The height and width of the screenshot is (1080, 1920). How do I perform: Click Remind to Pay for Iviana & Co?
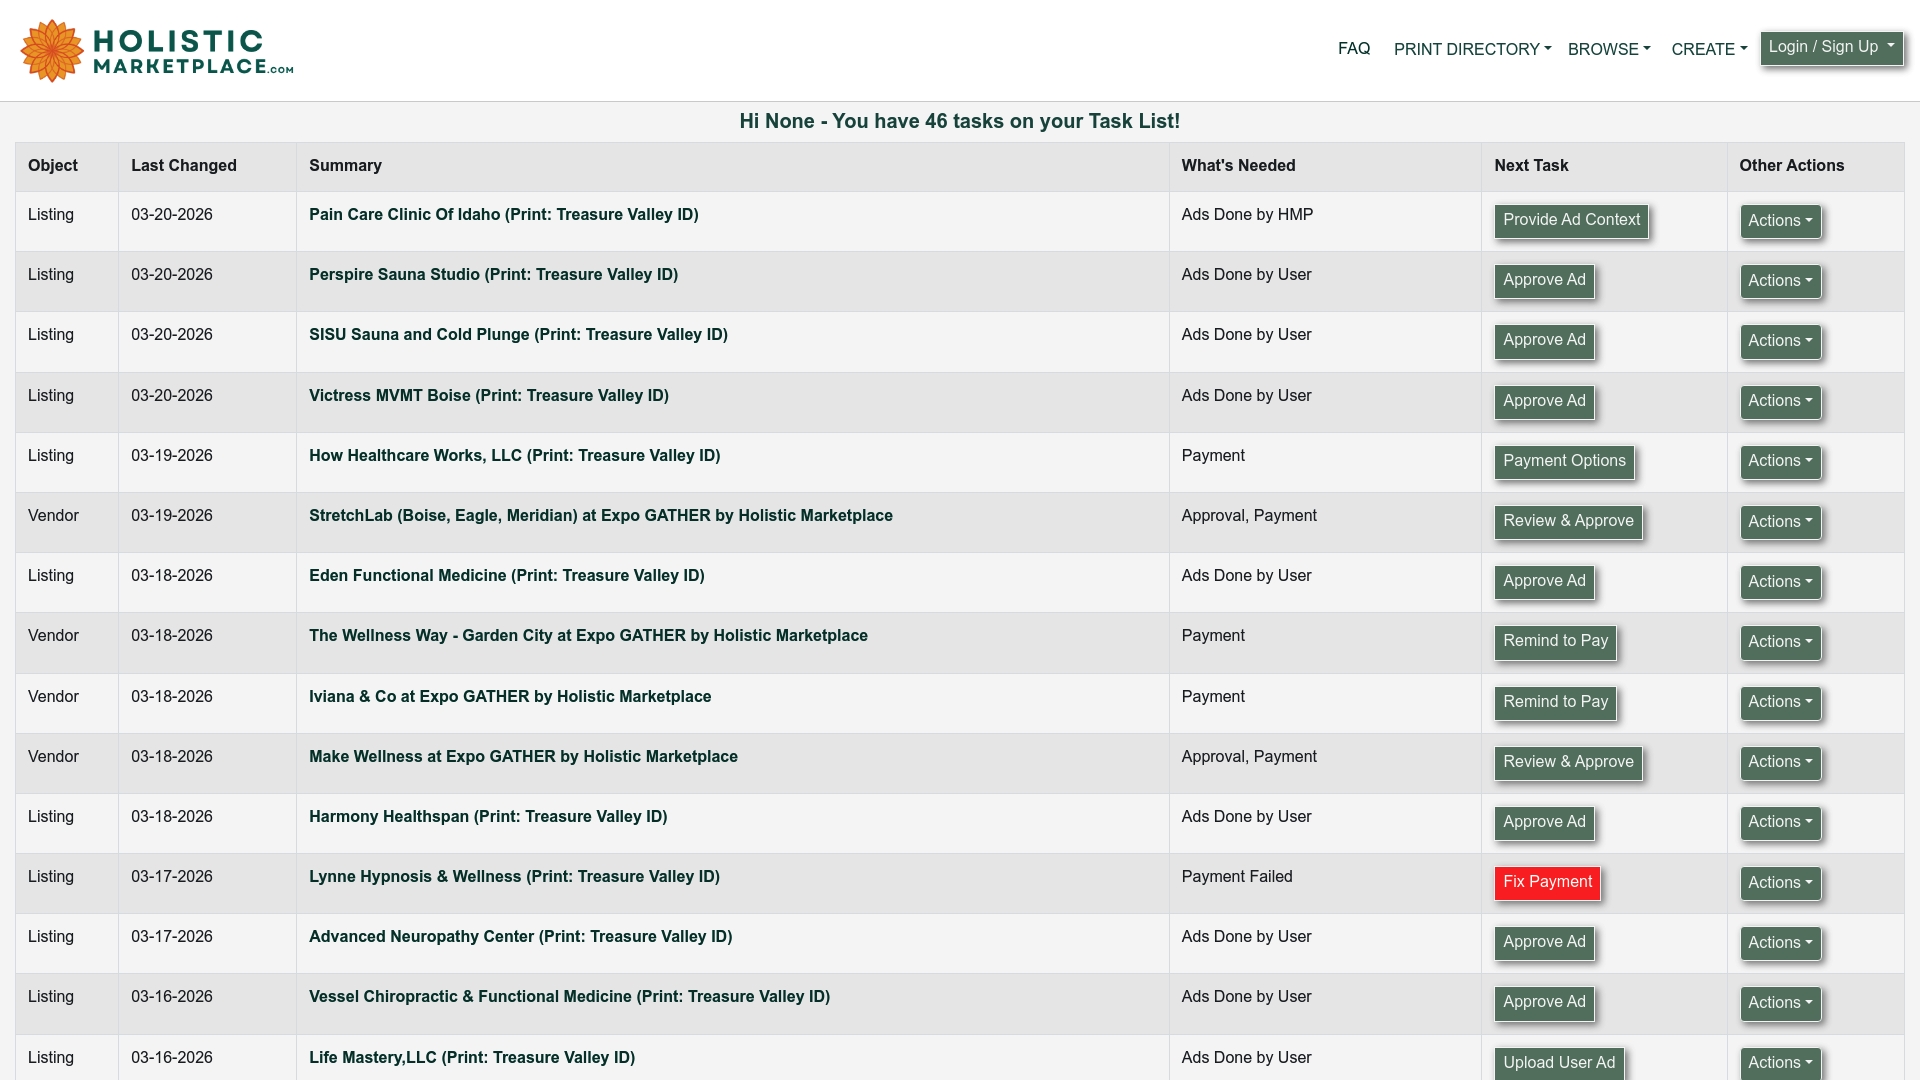[1554, 703]
